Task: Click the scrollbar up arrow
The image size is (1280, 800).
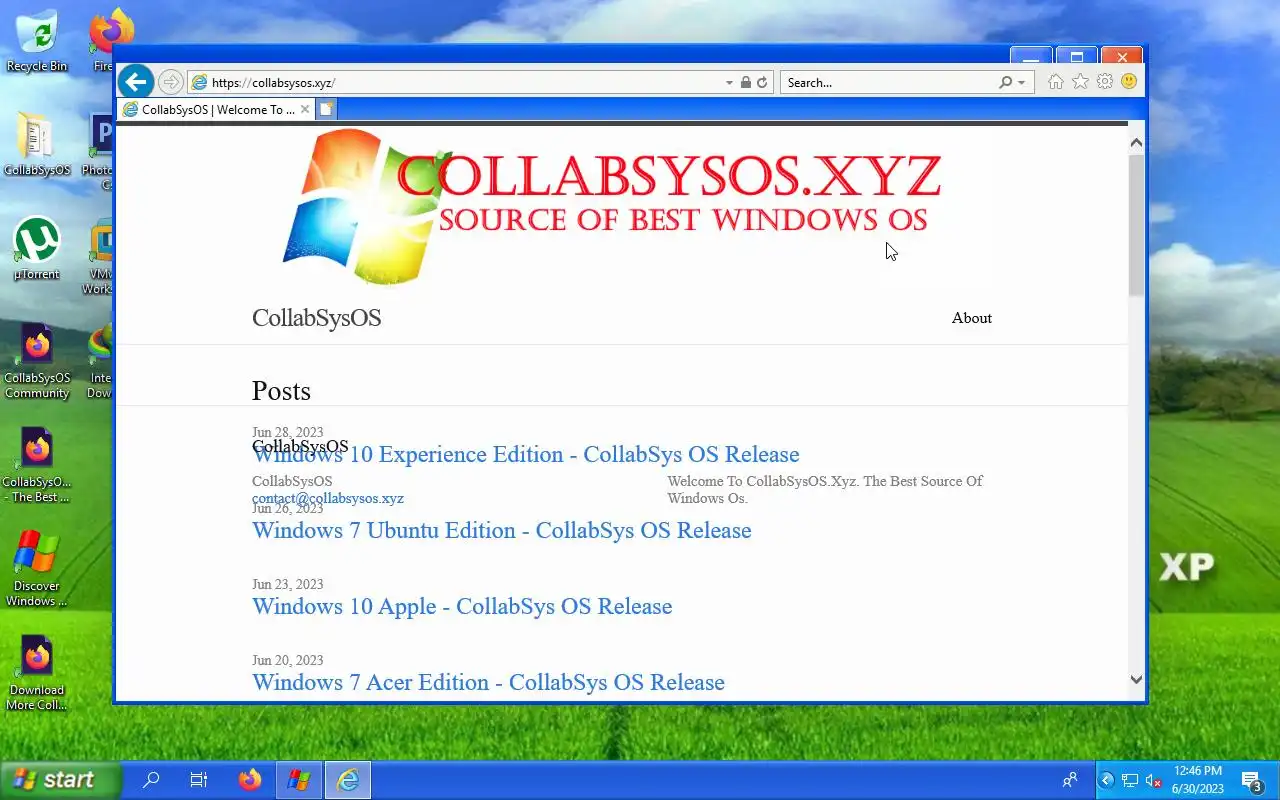Action: pyautogui.click(x=1136, y=143)
